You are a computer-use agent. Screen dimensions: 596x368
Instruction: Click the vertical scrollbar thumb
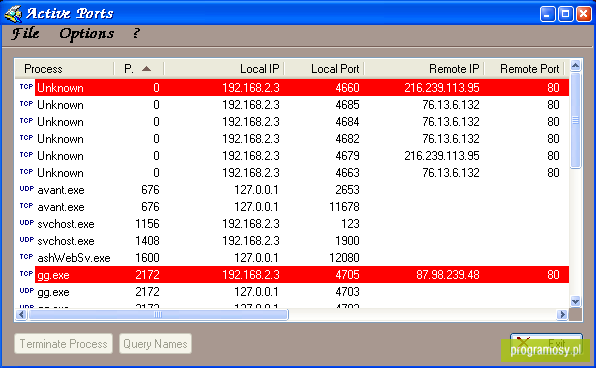575,121
